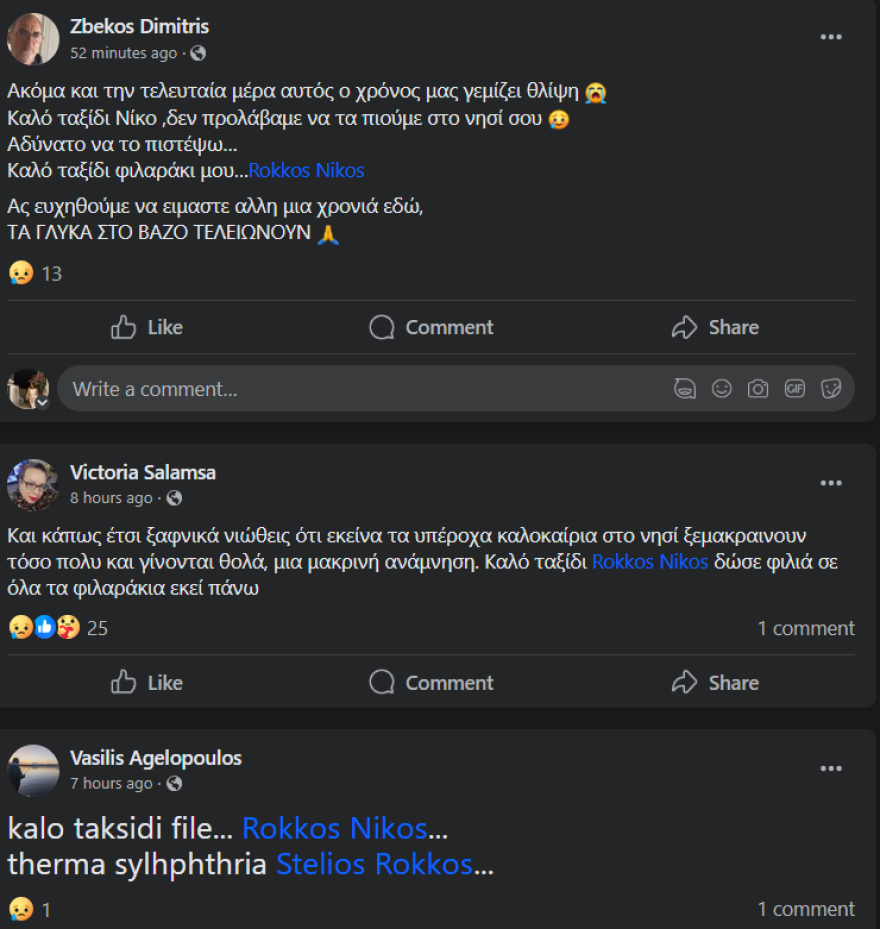
Task: Insert an avatar comment with the avatar icon
Action: (685, 388)
